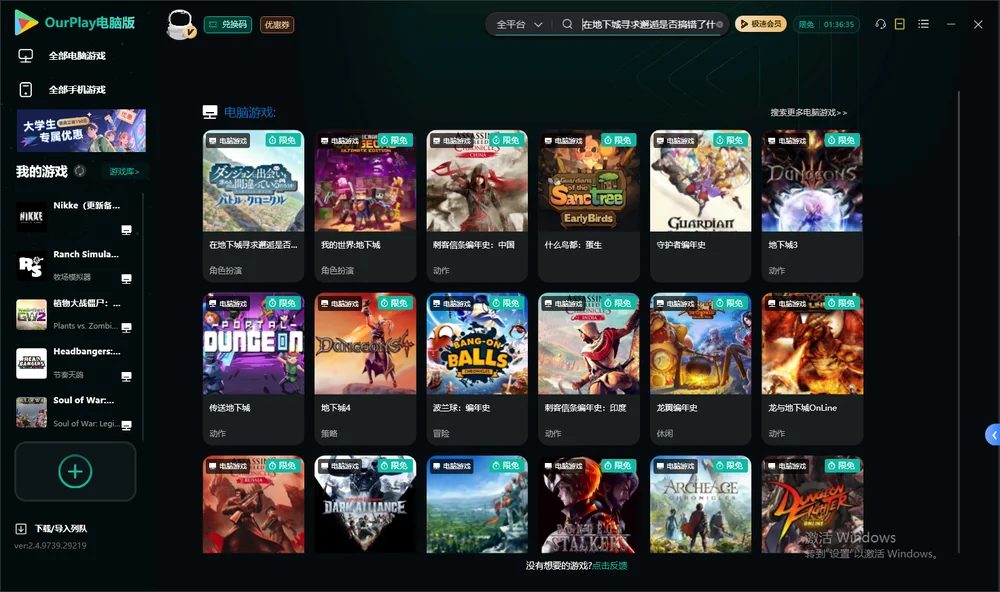Open 龙与地下城OnLine game card

812,369
